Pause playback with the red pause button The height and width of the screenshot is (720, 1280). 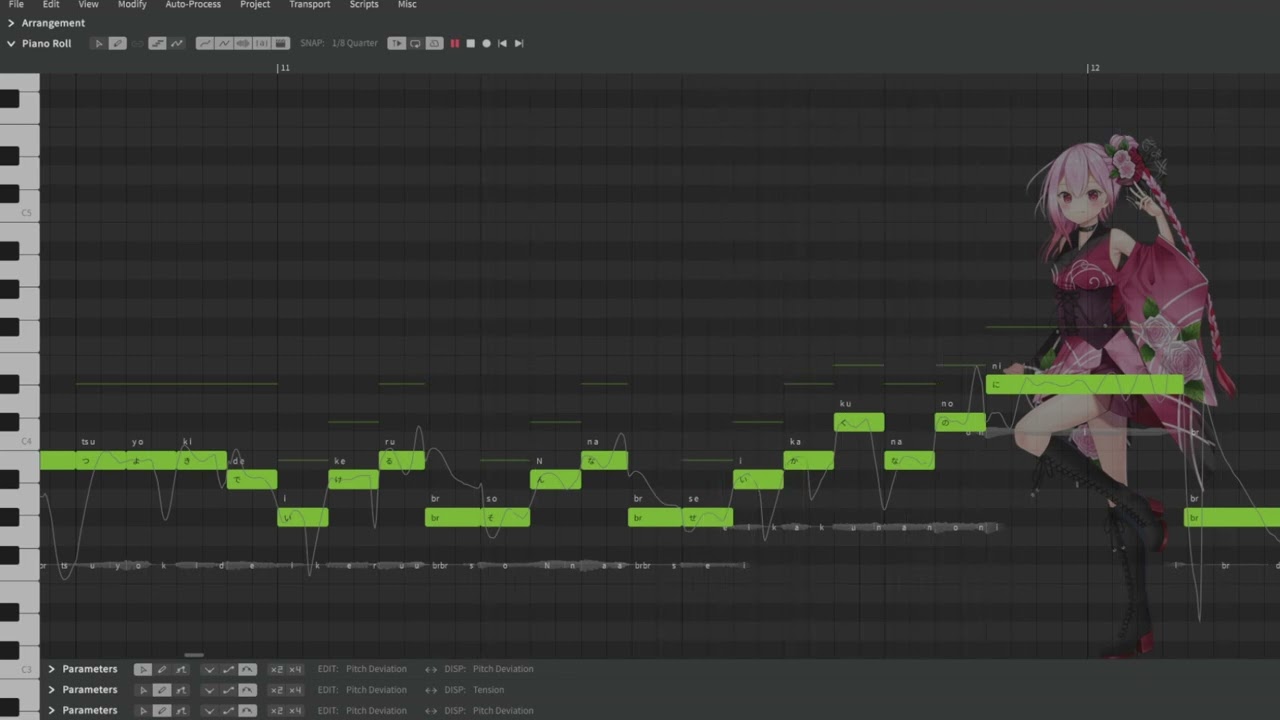pyautogui.click(x=454, y=43)
